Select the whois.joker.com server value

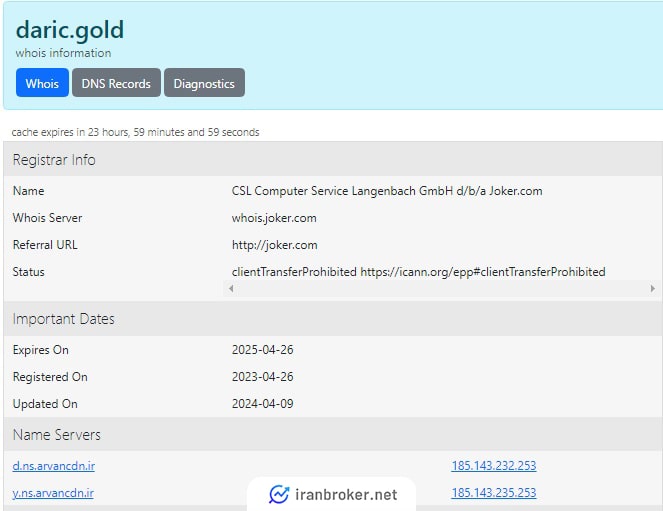tap(274, 218)
